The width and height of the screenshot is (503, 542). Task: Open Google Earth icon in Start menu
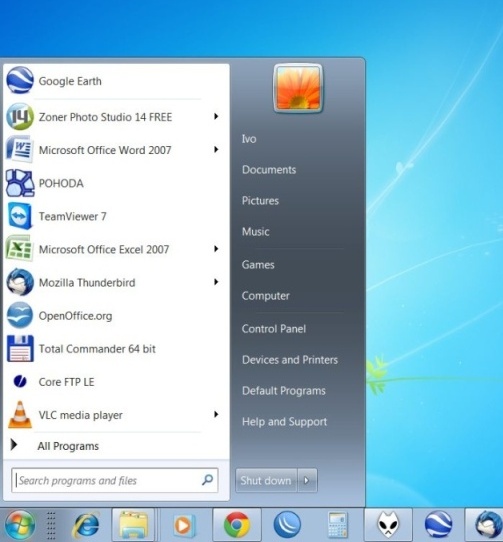[x=20, y=81]
